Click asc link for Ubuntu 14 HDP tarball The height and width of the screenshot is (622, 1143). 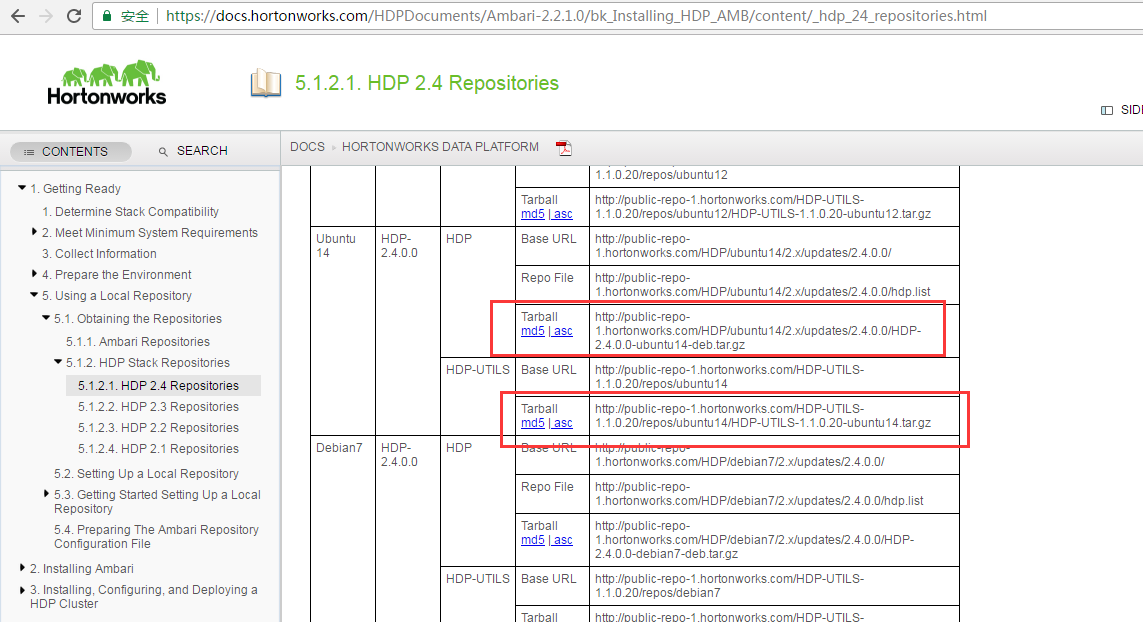coord(562,331)
